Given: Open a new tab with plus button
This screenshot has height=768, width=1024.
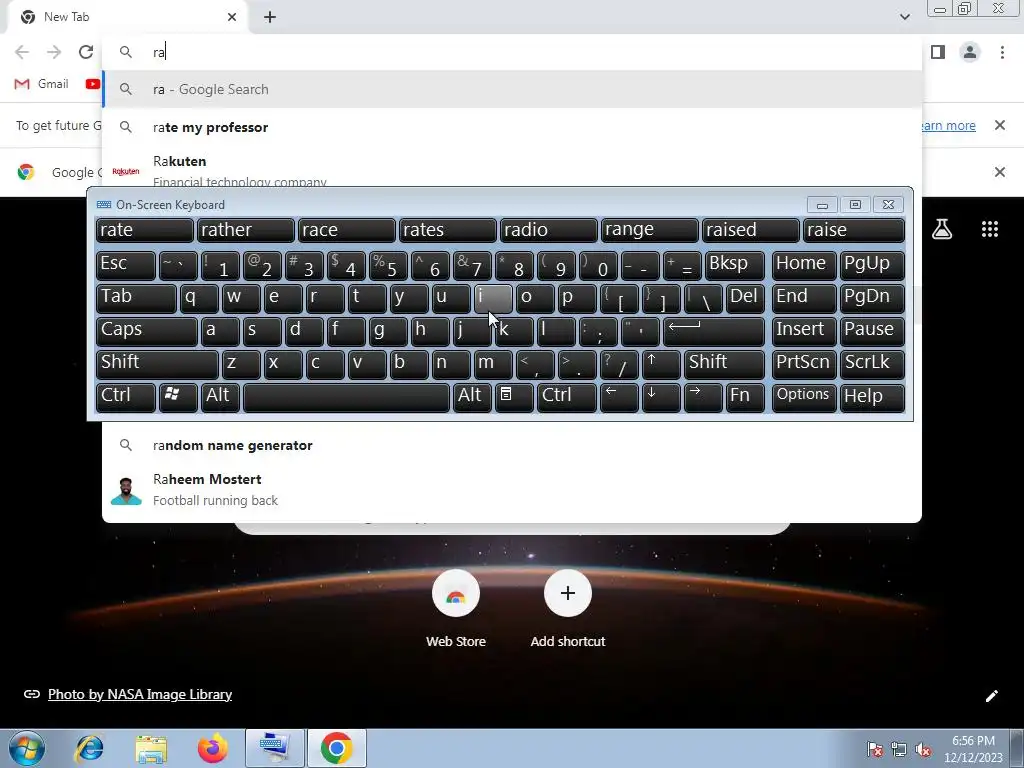Looking at the screenshot, I should [x=270, y=17].
